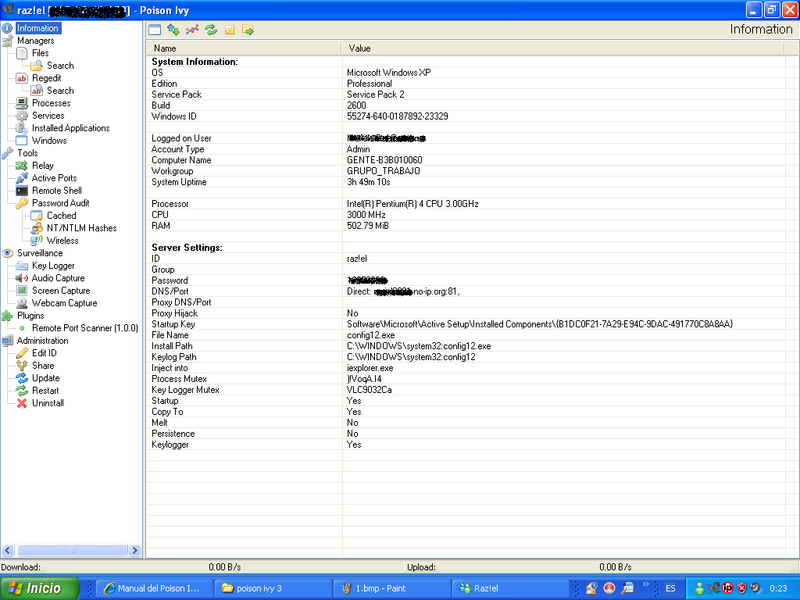Select the Managers tree node
800x600 pixels.
click(x=35, y=41)
